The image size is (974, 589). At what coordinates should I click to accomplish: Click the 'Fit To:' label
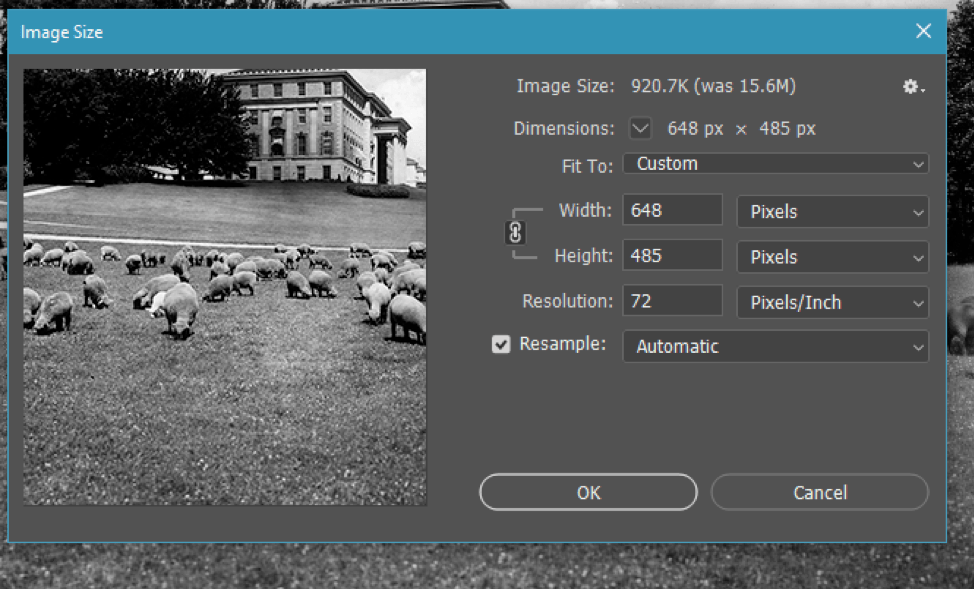pyautogui.click(x=587, y=167)
